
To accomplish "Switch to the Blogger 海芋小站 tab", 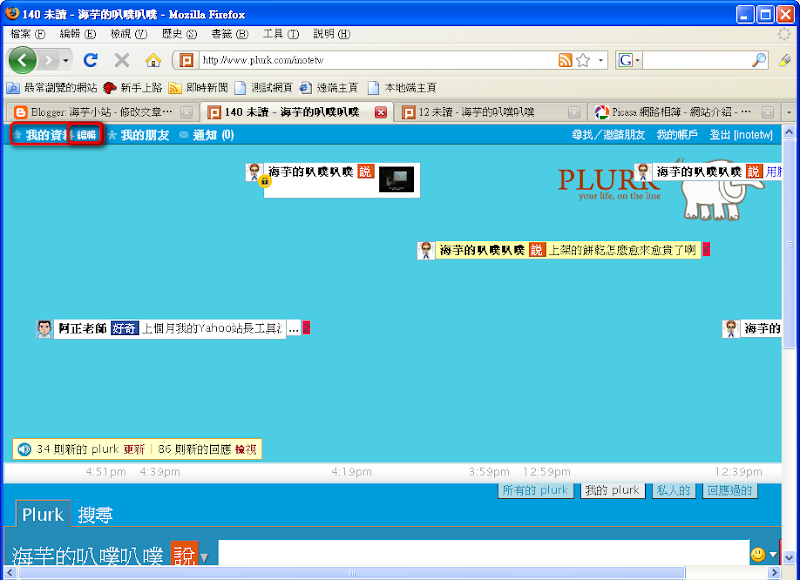I will [x=101, y=112].
